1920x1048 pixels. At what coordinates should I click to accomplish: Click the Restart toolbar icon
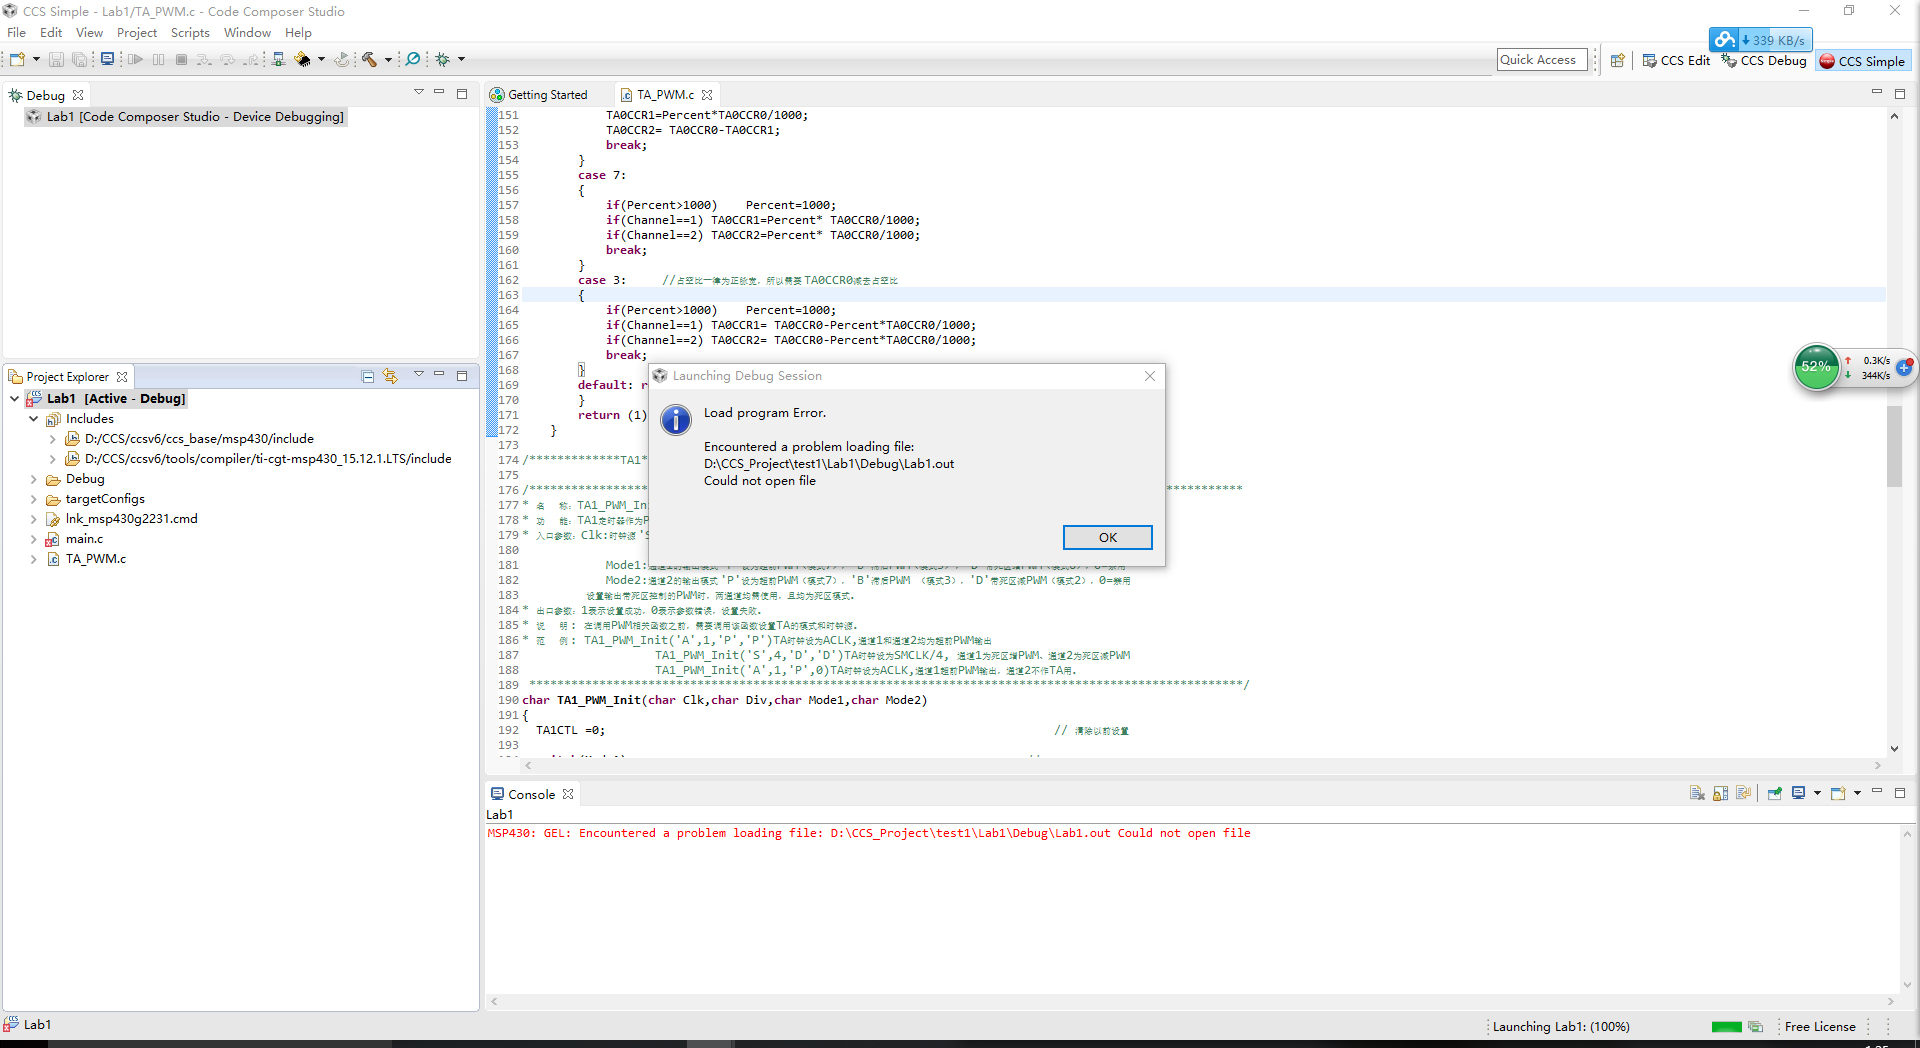coord(342,60)
